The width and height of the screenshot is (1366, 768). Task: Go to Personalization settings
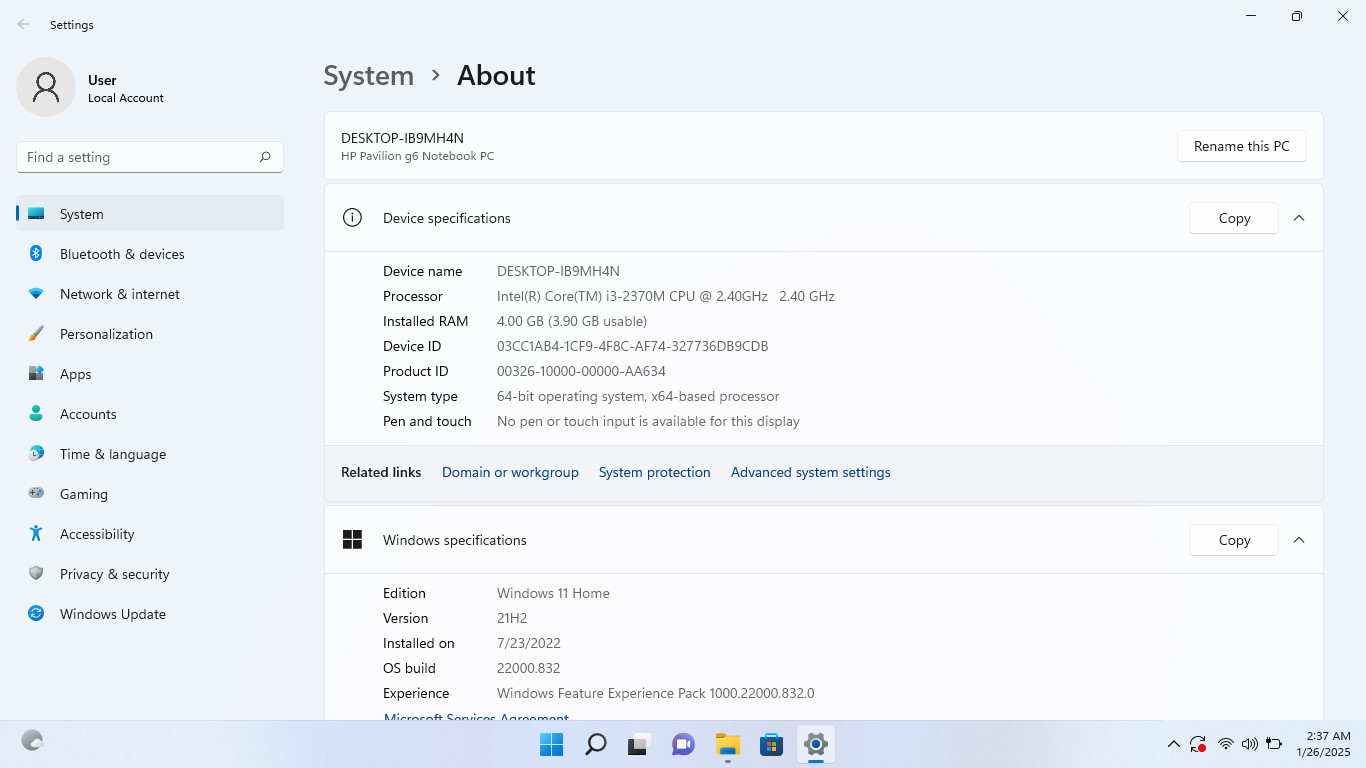pyautogui.click(x=150, y=334)
